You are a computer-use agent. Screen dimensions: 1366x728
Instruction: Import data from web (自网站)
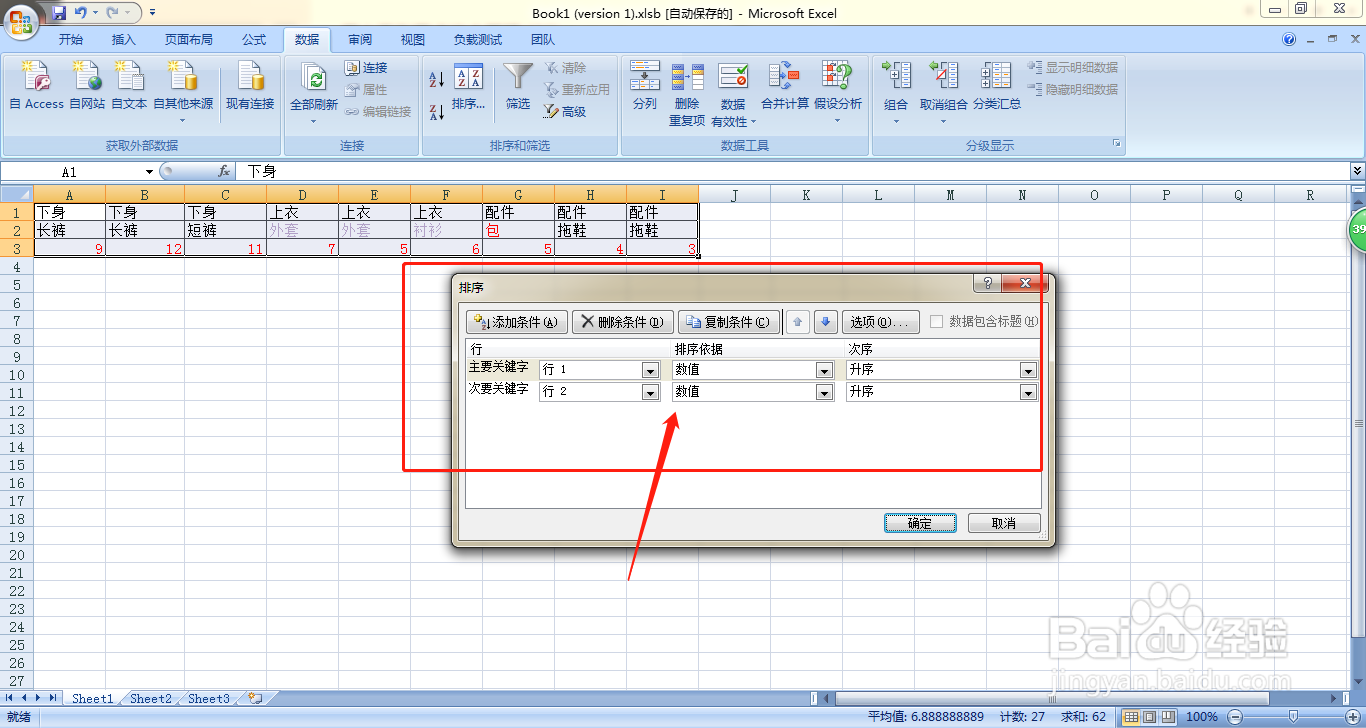click(87, 87)
